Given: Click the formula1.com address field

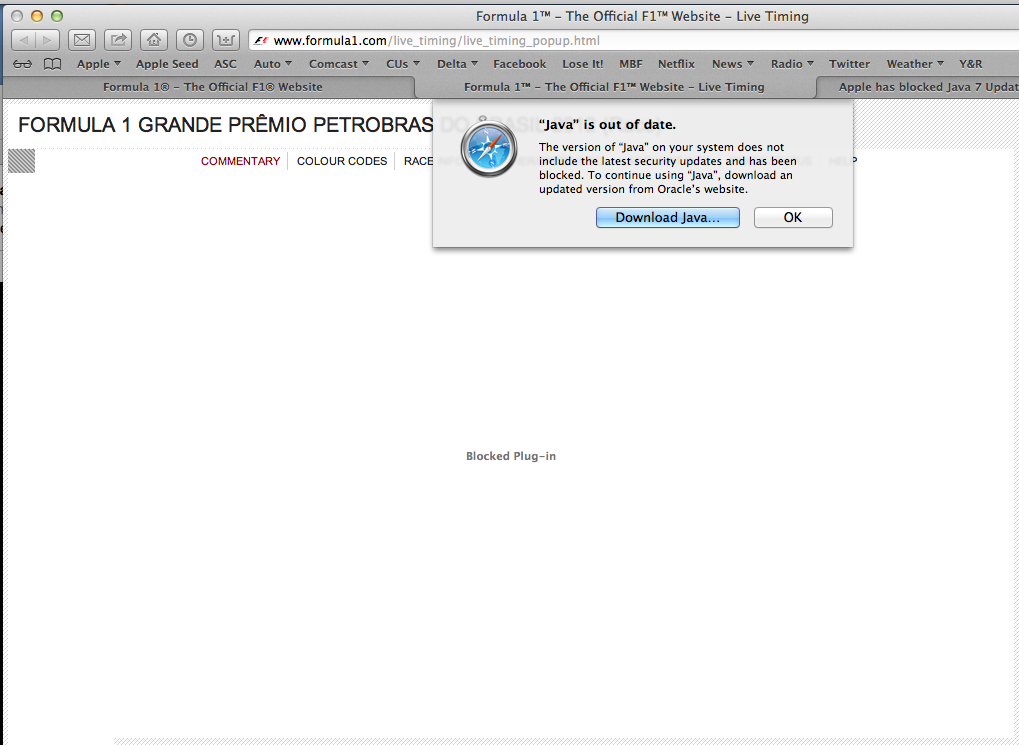Looking at the screenshot, I should coord(634,40).
